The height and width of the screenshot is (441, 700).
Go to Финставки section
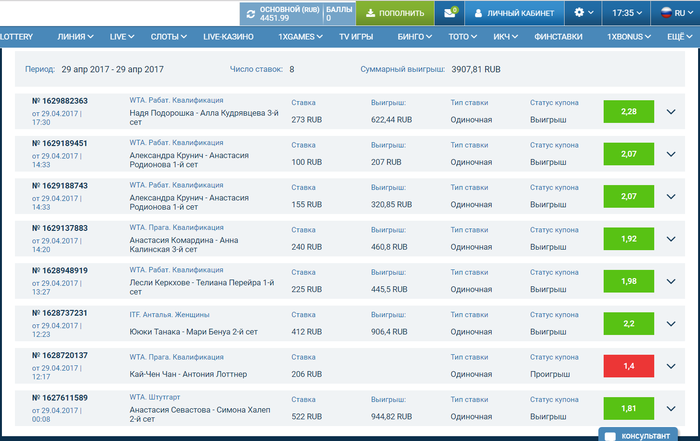[x=558, y=37]
